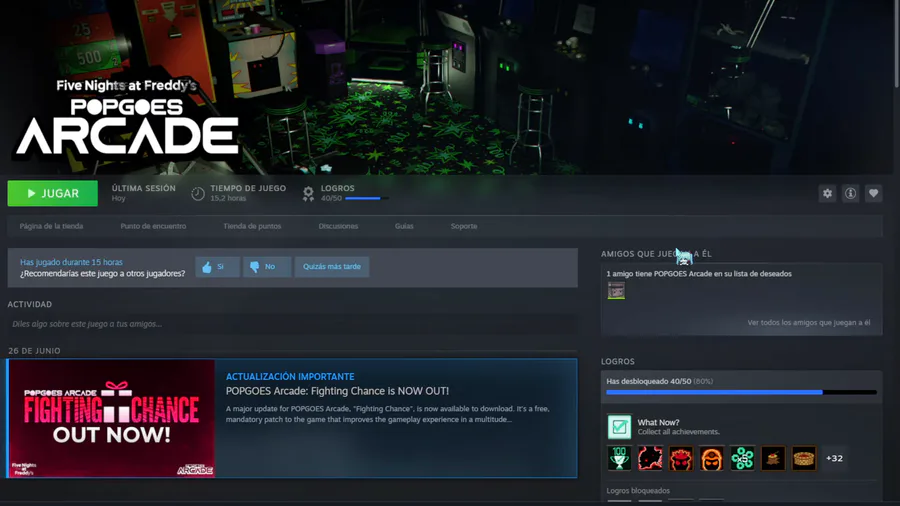Screen dimensions: 900x506
Task: Click the activity comment input field
Action: point(292,324)
